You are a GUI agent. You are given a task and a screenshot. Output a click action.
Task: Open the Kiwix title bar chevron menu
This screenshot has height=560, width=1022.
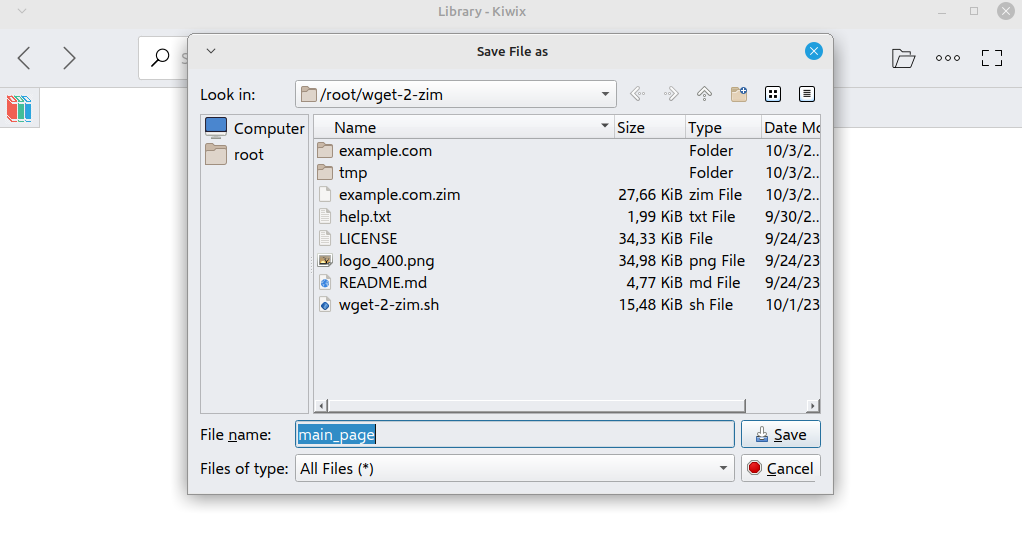[22, 11]
